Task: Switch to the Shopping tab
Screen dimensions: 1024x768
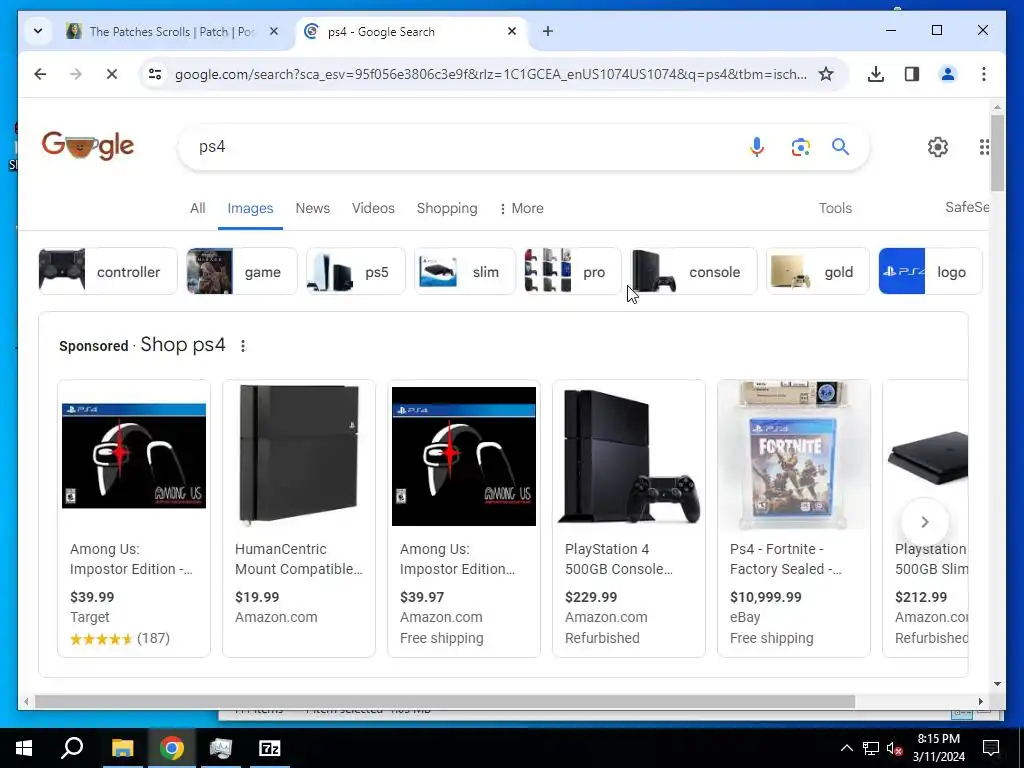Action: (x=447, y=208)
